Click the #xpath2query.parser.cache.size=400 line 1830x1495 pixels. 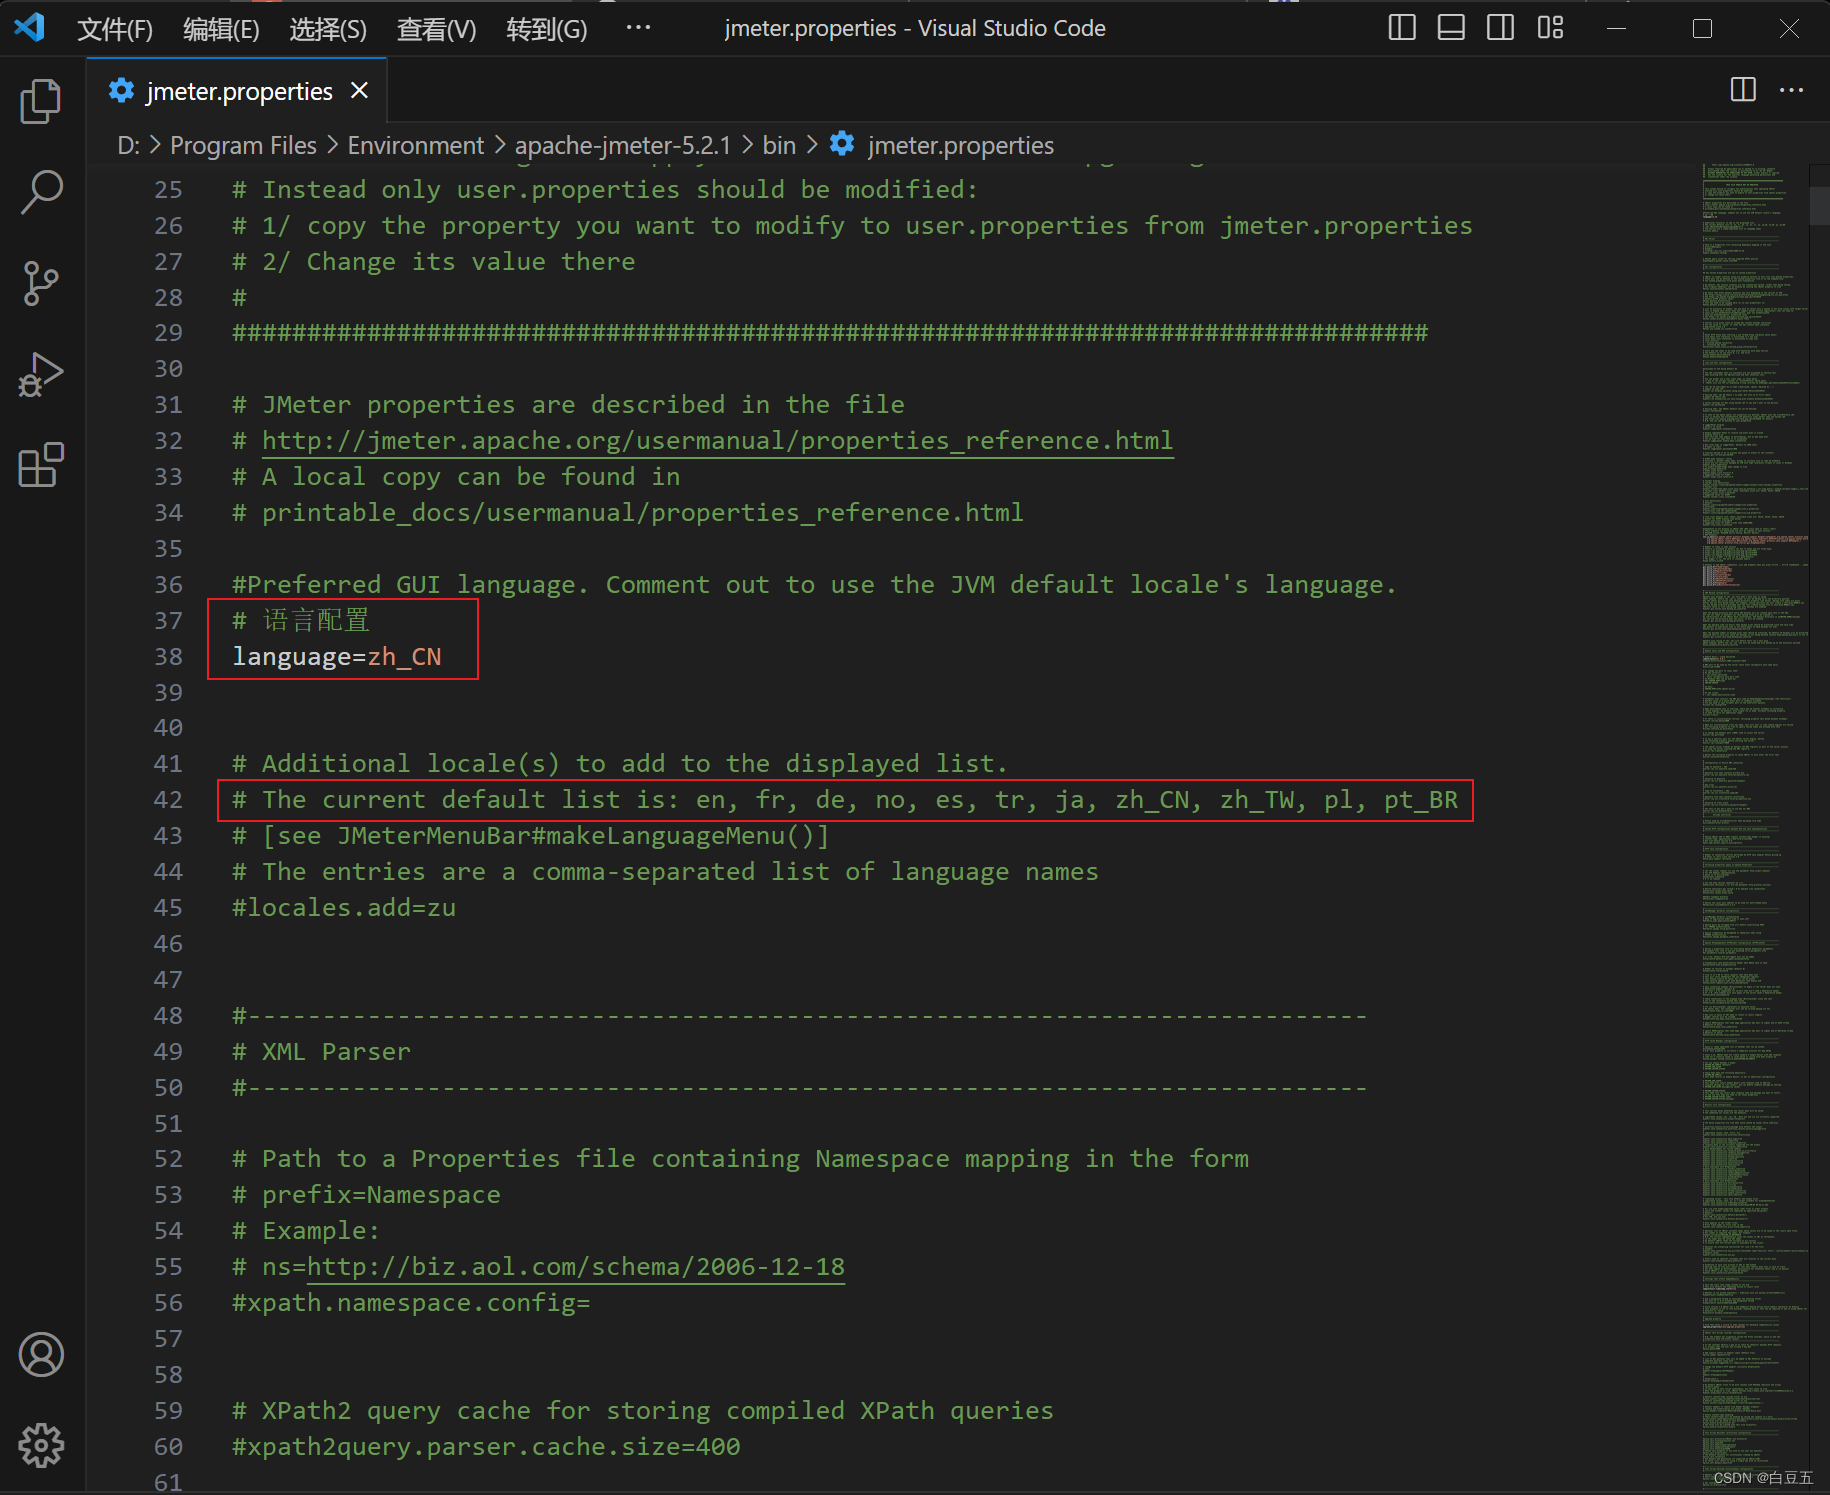tap(486, 1447)
